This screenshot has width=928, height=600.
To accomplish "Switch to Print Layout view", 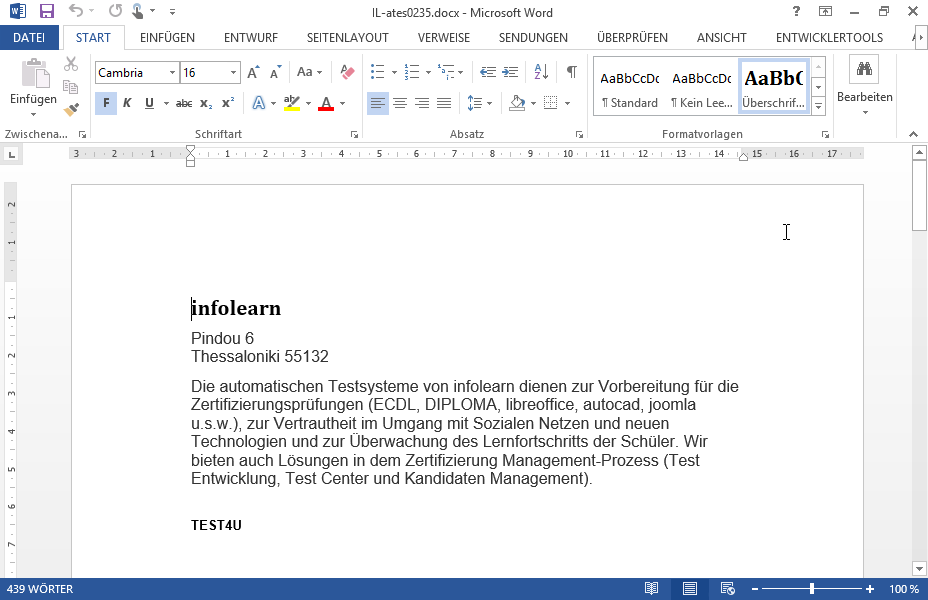I will point(689,589).
